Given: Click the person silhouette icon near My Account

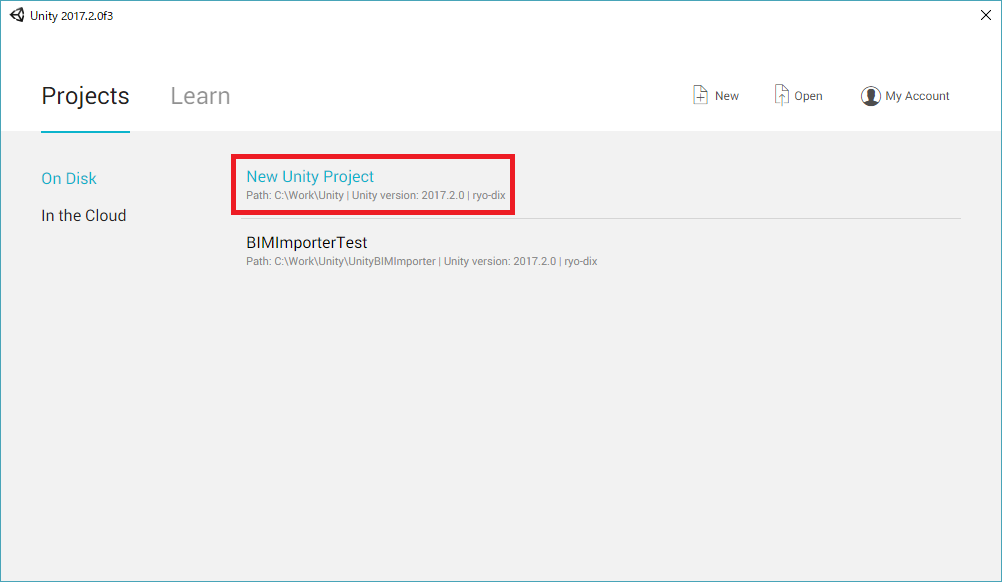Looking at the screenshot, I should click(x=870, y=95).
